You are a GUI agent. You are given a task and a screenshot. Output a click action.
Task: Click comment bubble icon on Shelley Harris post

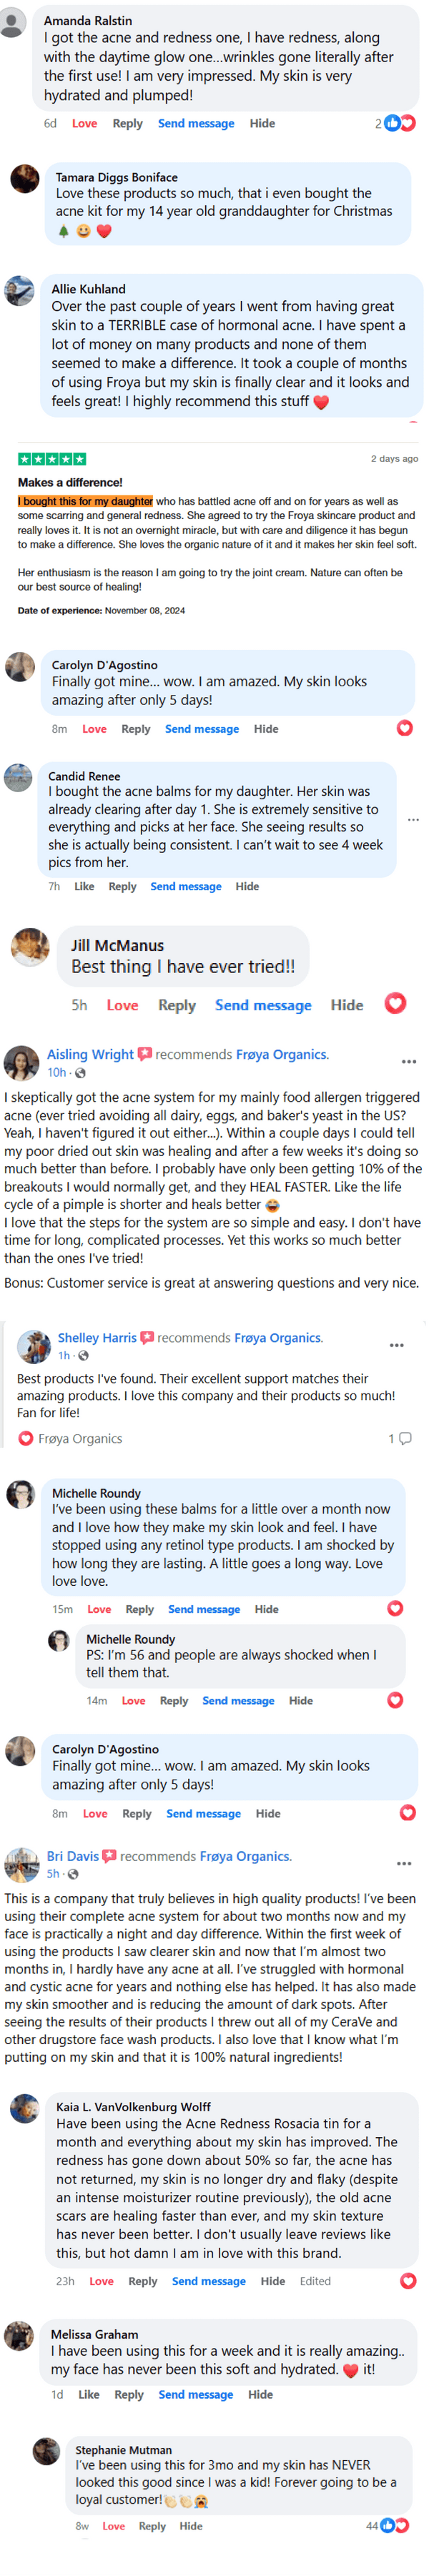tap(405, 1438)
